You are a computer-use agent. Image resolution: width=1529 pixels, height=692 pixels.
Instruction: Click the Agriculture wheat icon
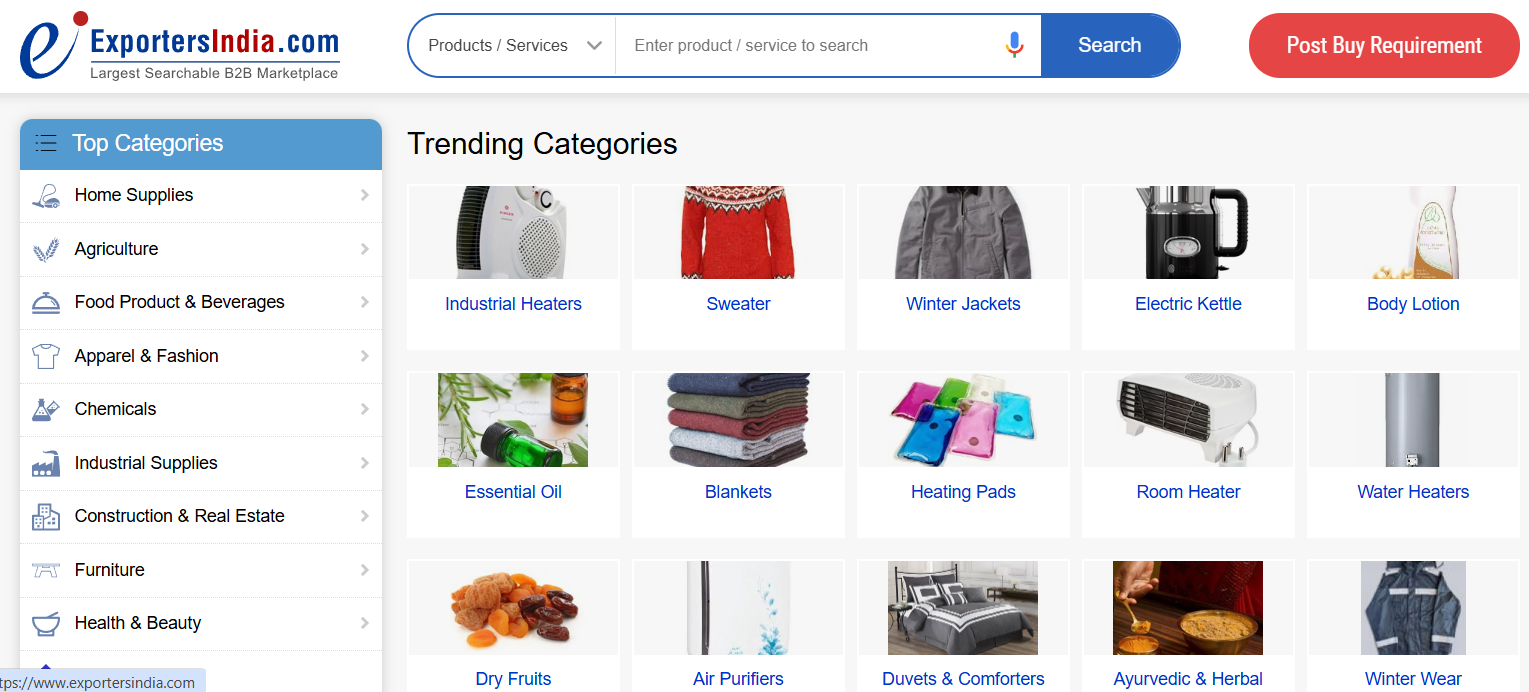46,250
